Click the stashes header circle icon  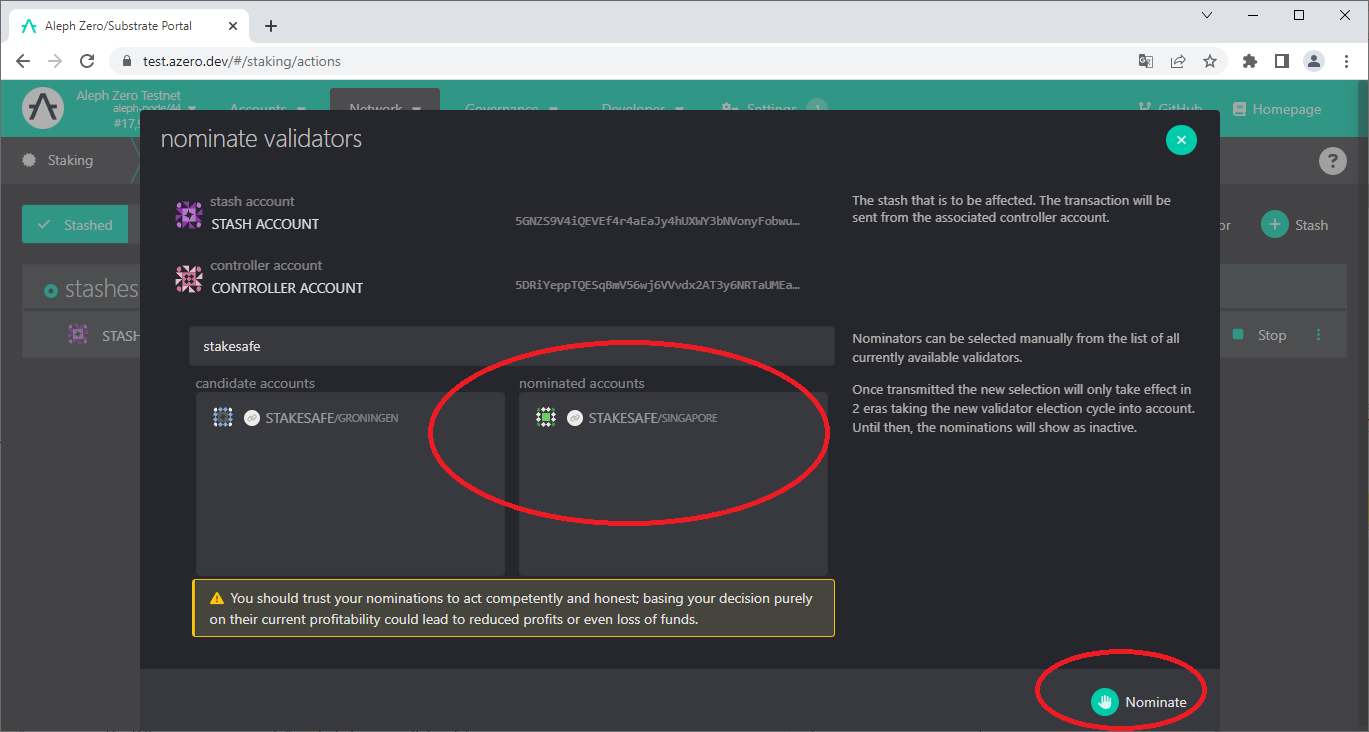click(51, 291)
